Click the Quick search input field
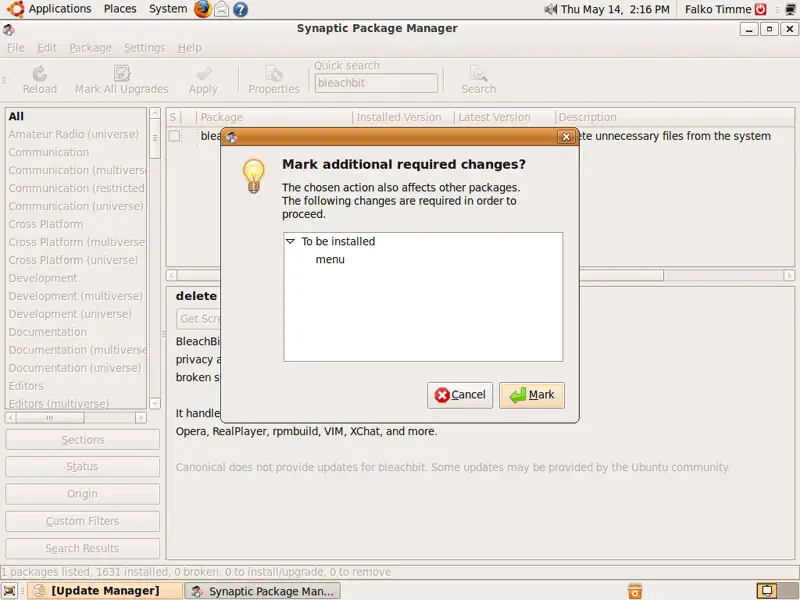The width and height of the screenshot is (800, 600). (376, 83)
